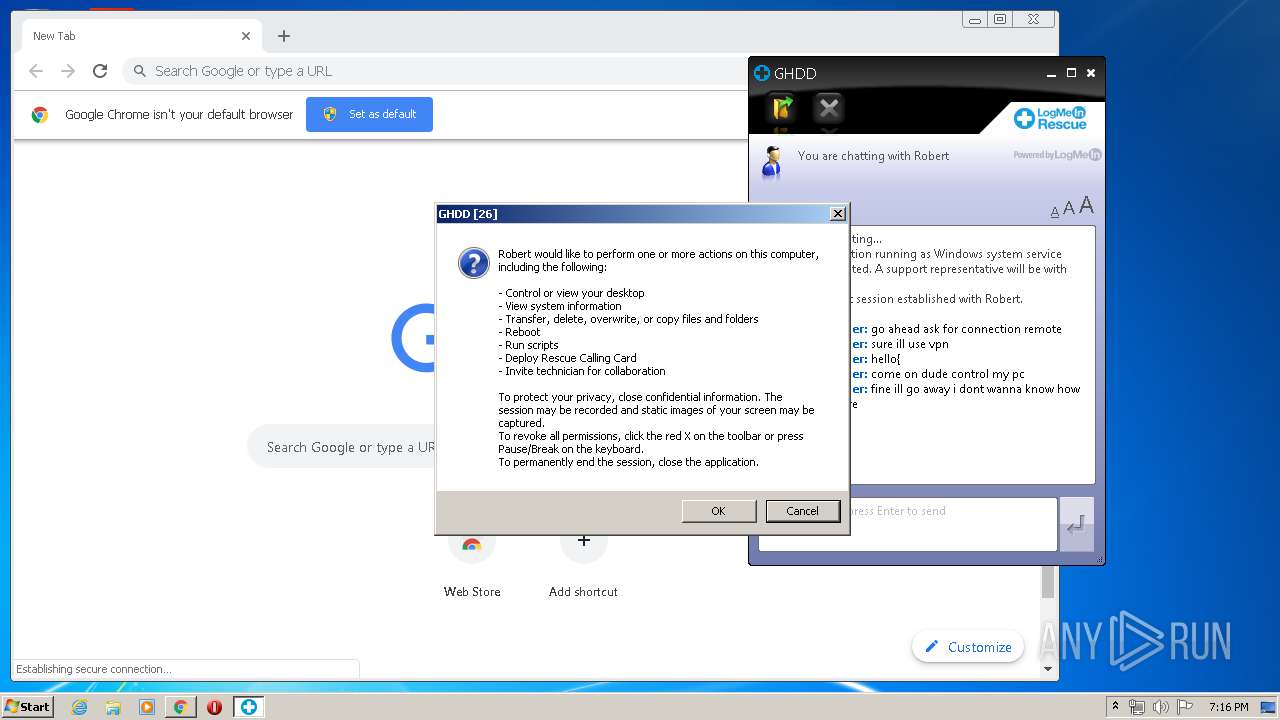Click 'View system information' line
Image resolution: width=1280 pixels, height=720 pixels.
[x=560, y=306]
